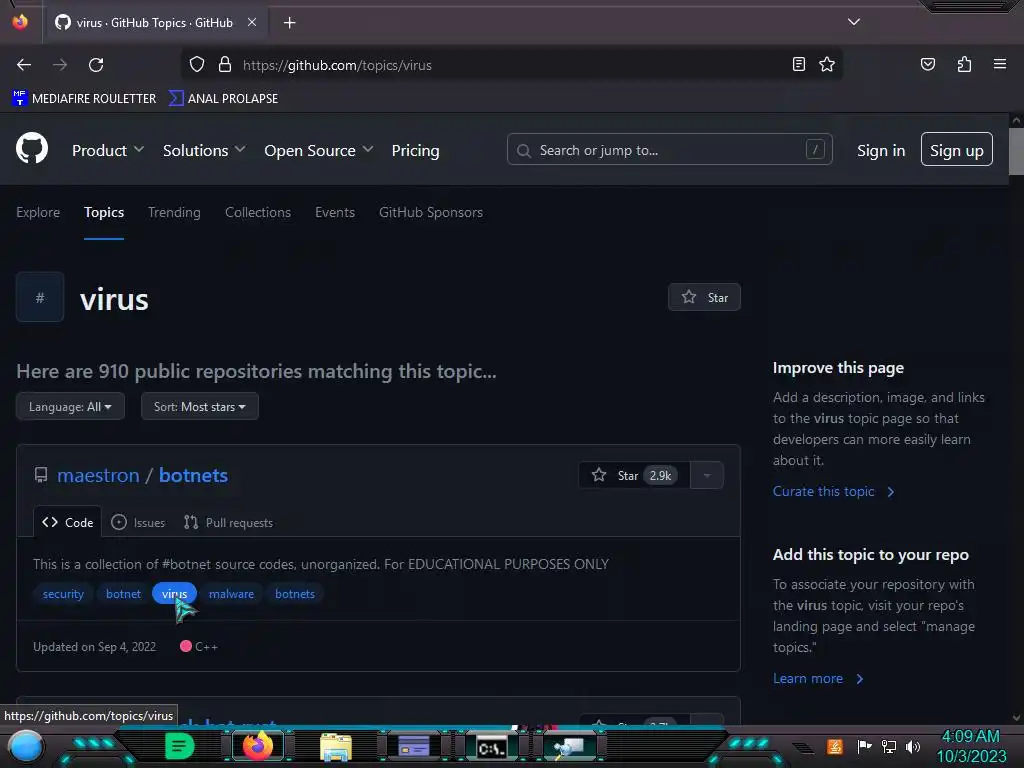Open the maestron user link

pyautogui.click(x=99, y=475)
